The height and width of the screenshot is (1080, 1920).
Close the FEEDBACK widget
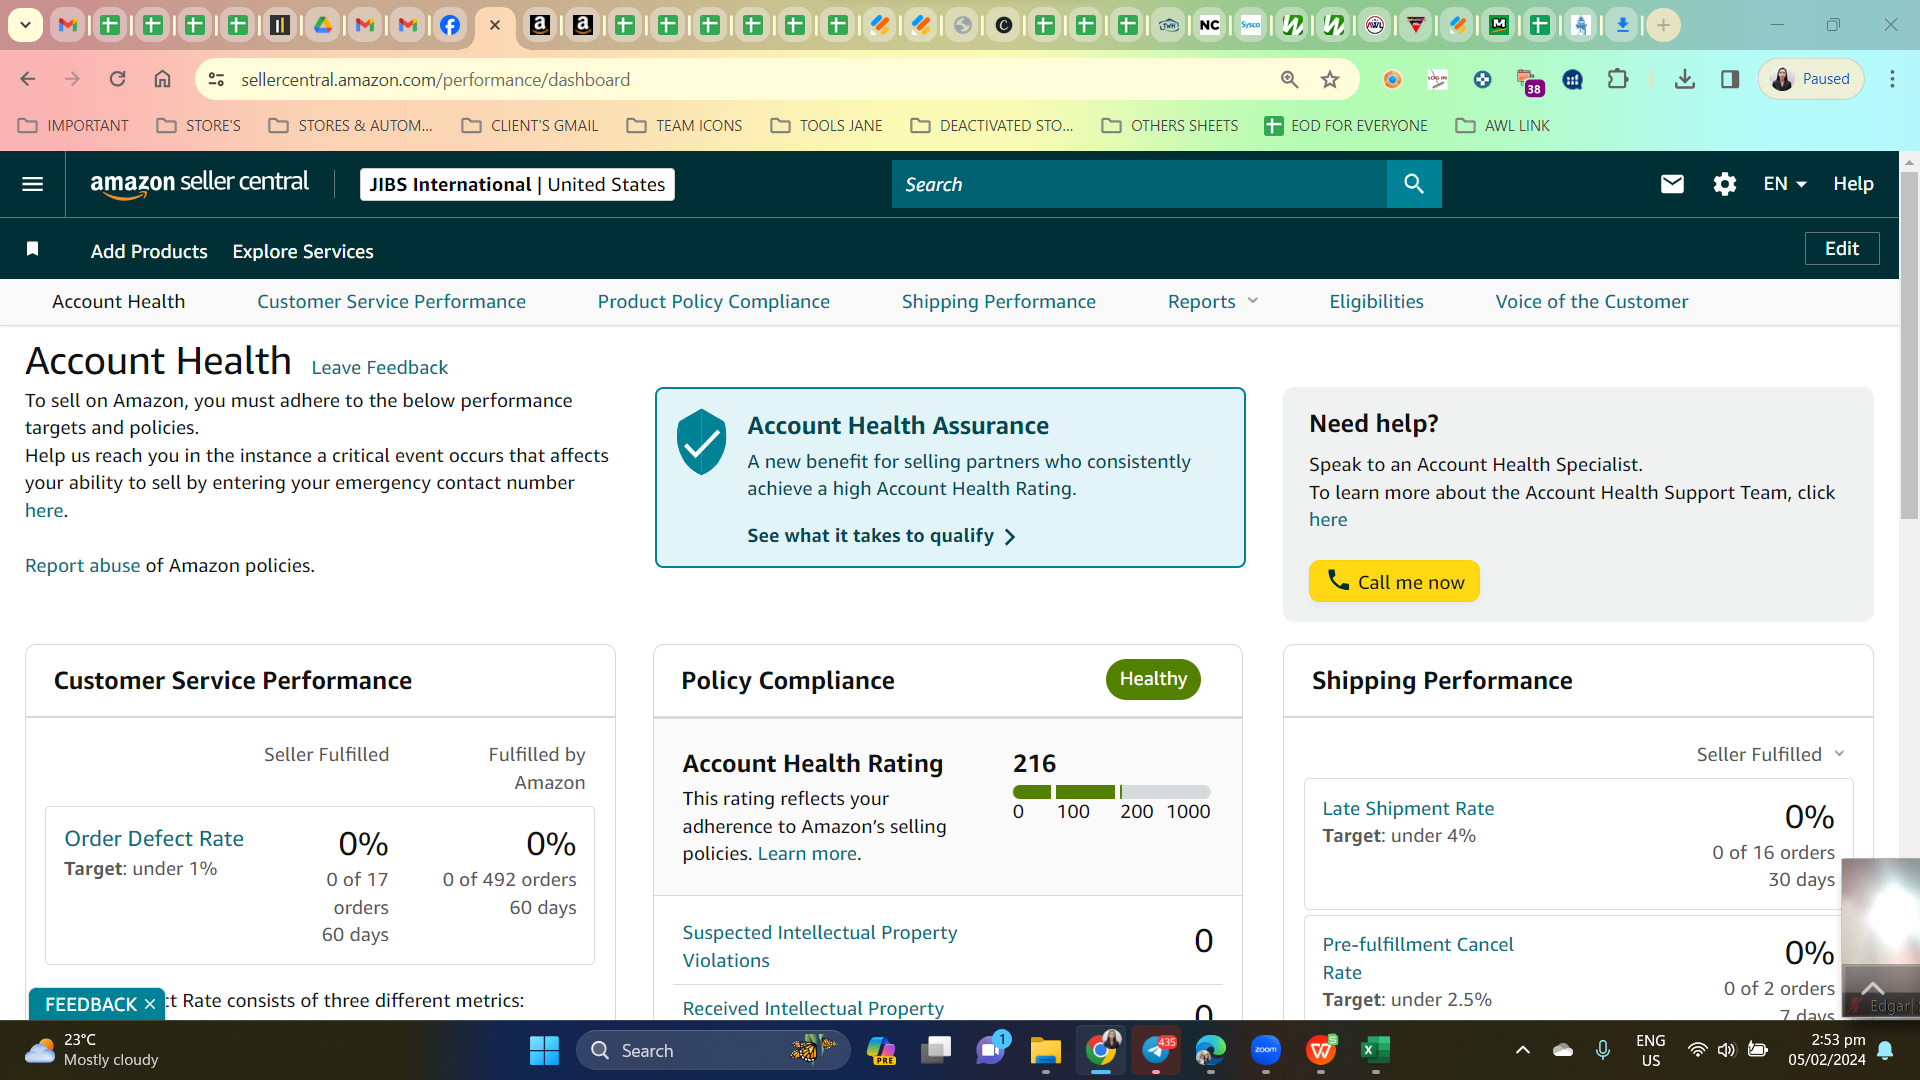point(150,1004)
